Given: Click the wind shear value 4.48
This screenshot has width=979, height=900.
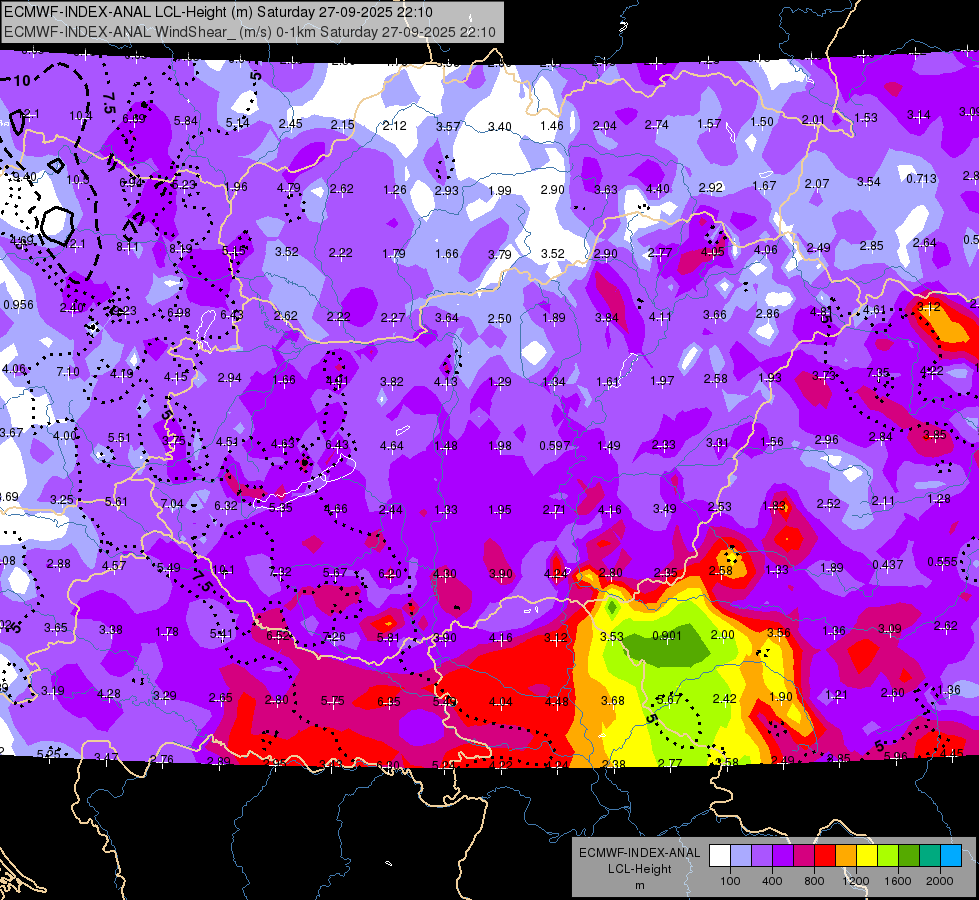Looking at the screenshot, I should (556, 701).
